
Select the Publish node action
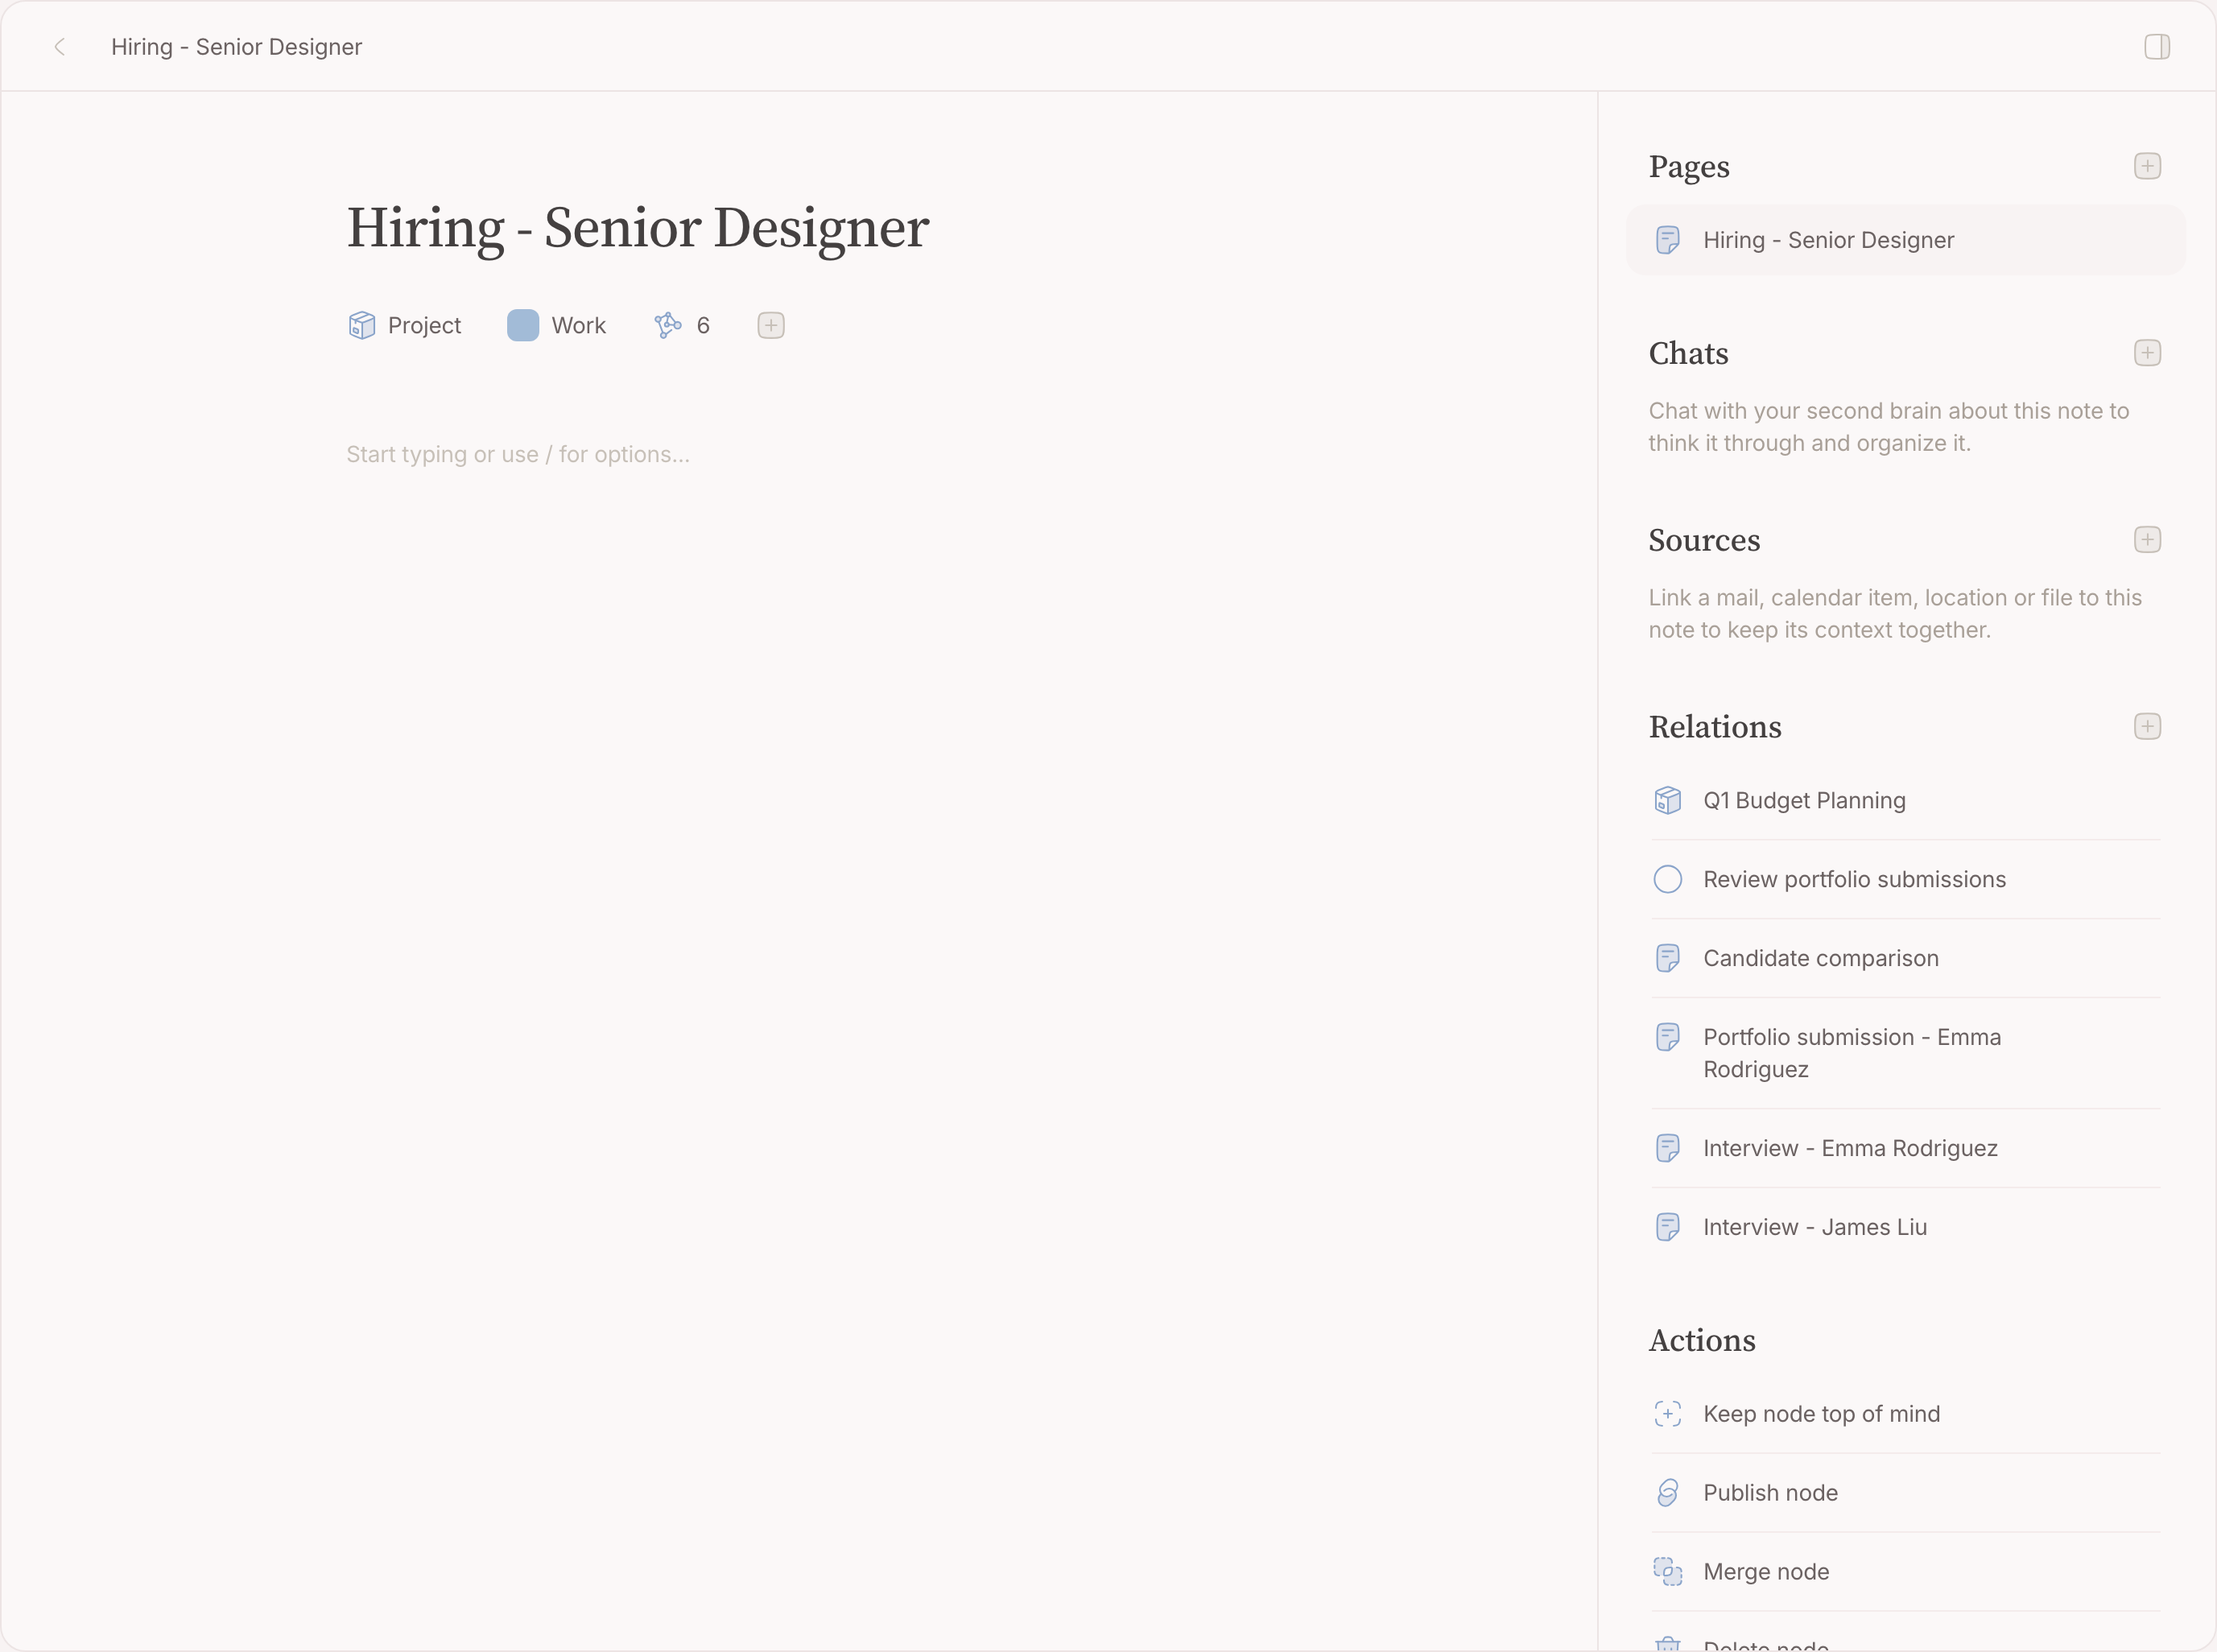[1905, 1493]
